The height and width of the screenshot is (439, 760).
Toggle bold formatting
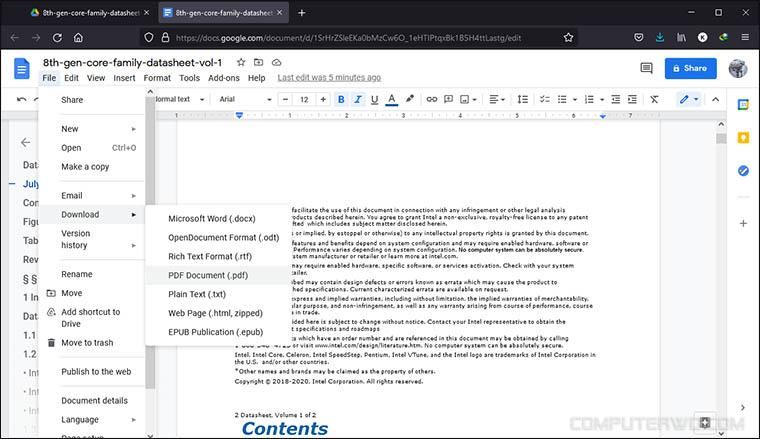(x=341, y=99)
